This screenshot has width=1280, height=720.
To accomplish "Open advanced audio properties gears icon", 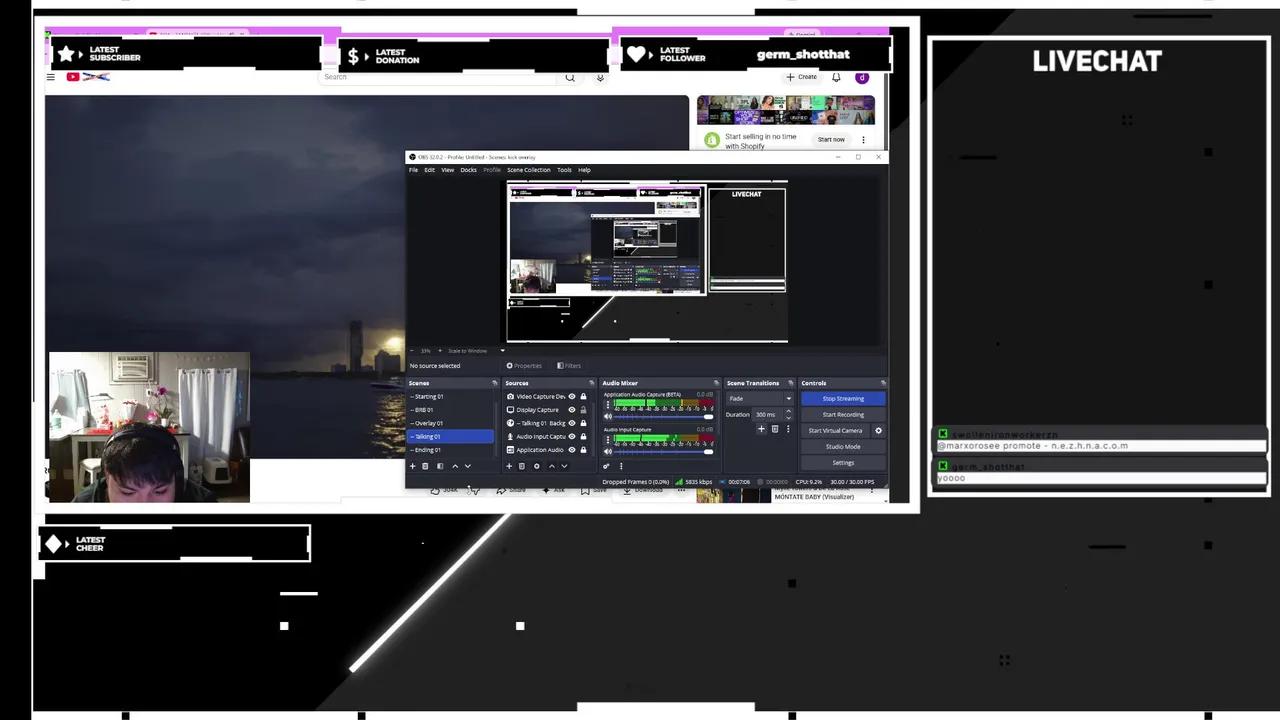I will click(606, 466).
